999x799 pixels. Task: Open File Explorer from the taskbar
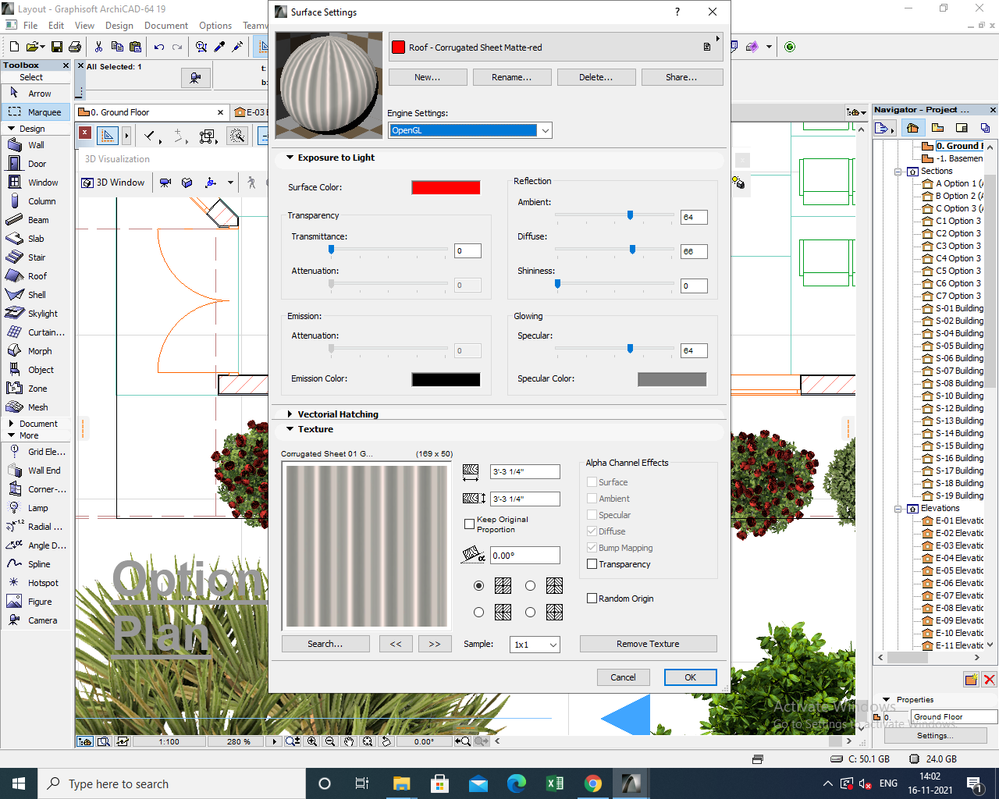(401, 783)
